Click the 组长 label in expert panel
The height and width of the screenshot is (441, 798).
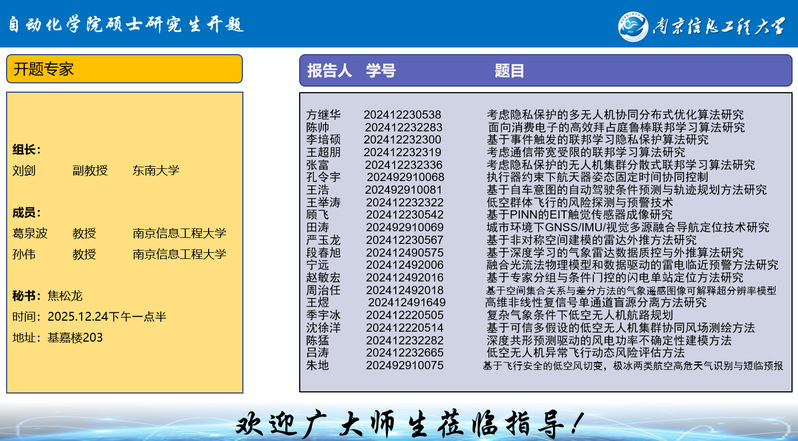pyautogui.click(x=27, y=149)
